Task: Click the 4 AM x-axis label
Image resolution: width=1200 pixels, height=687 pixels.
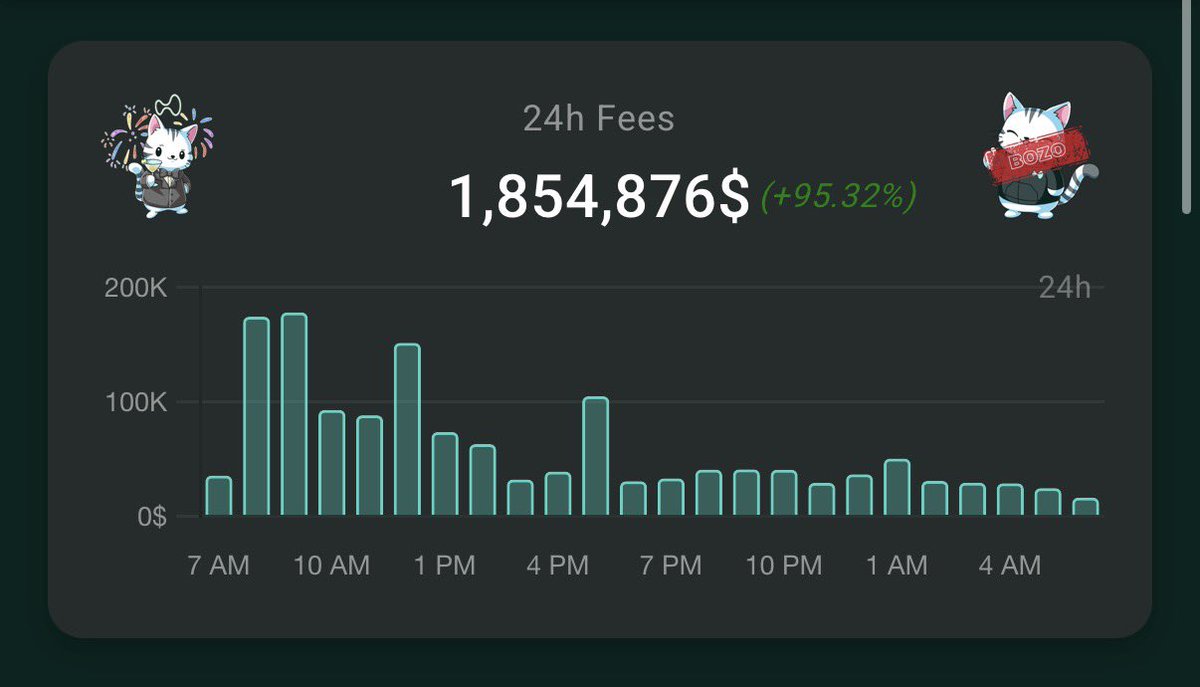Action: tap(1010, 566)
